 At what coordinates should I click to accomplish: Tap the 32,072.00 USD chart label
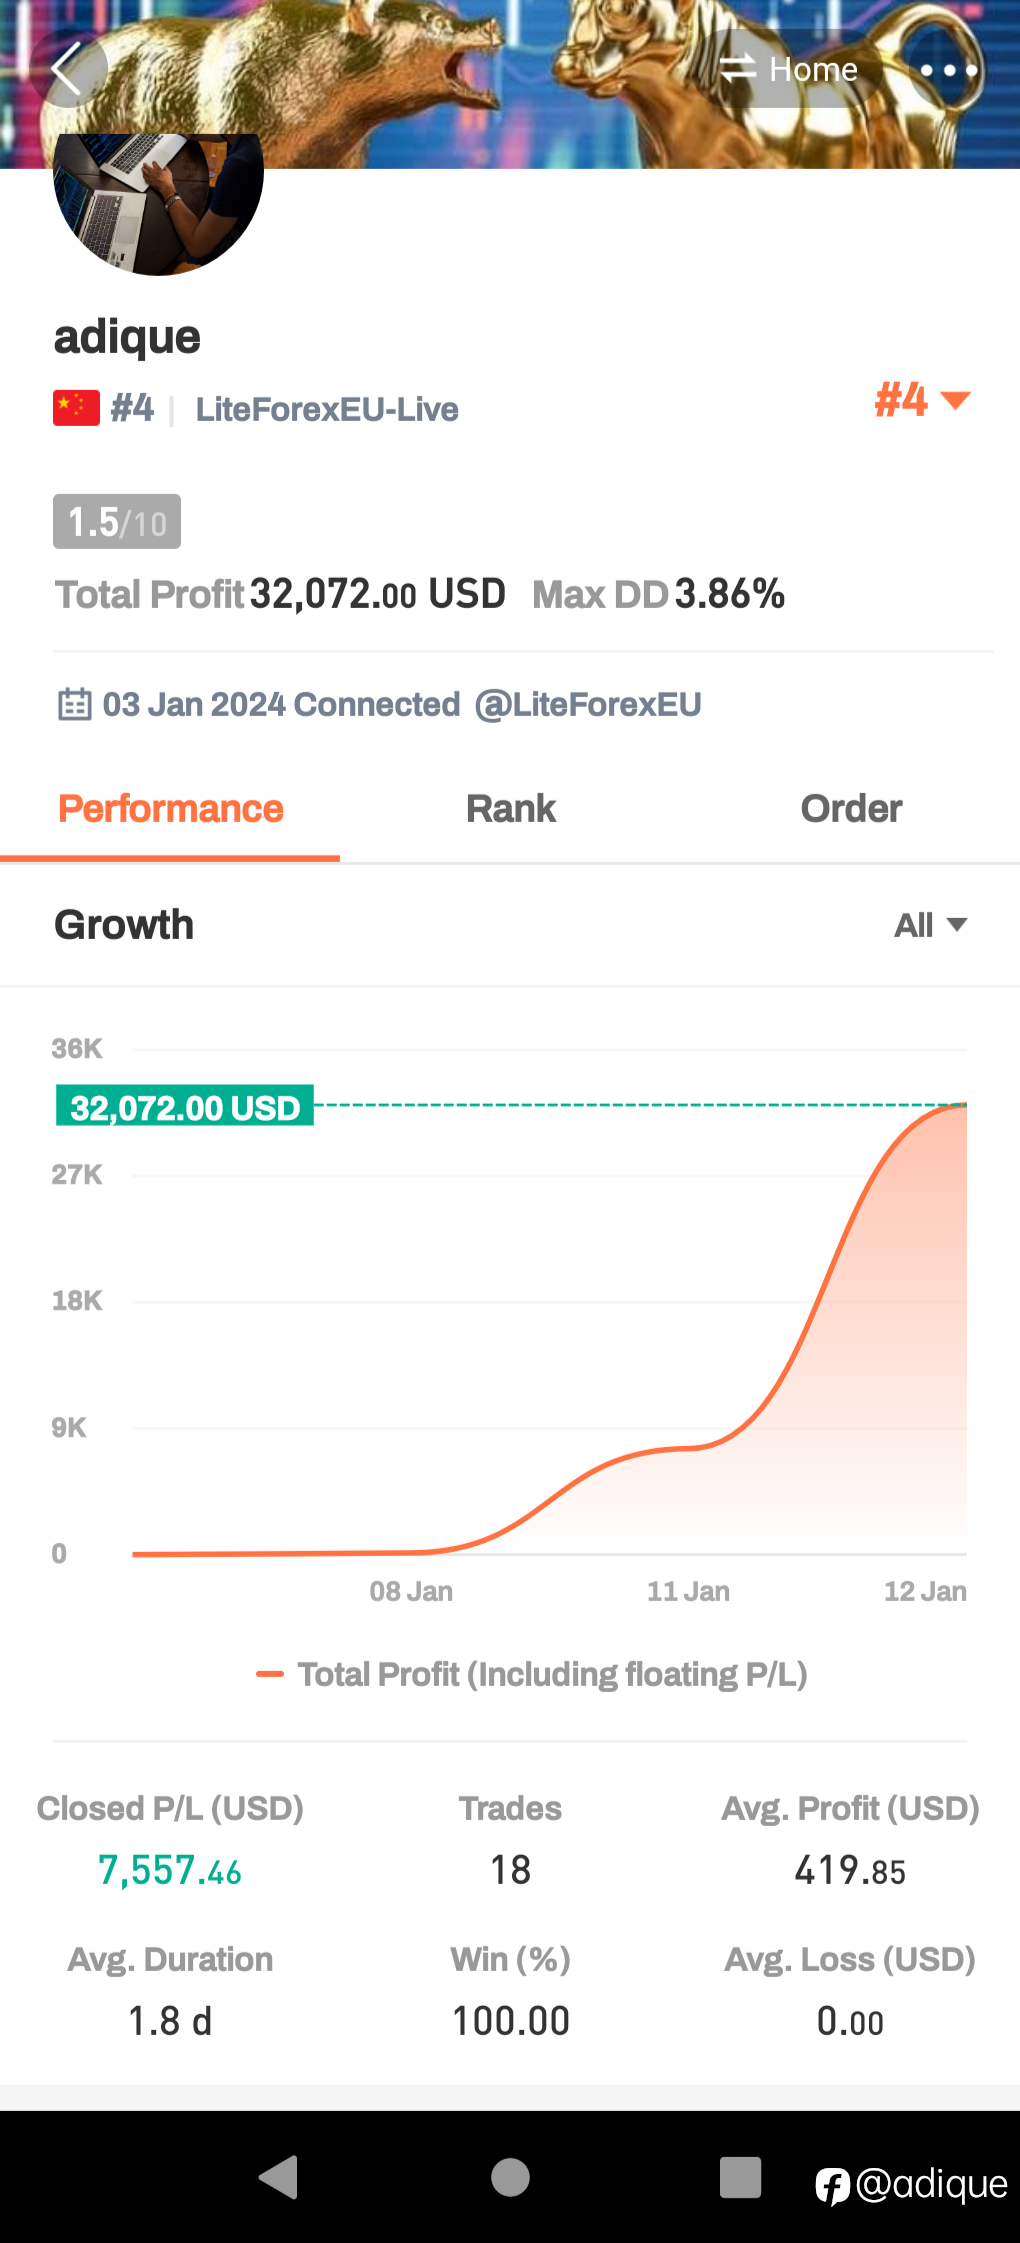click(185, 1106)
